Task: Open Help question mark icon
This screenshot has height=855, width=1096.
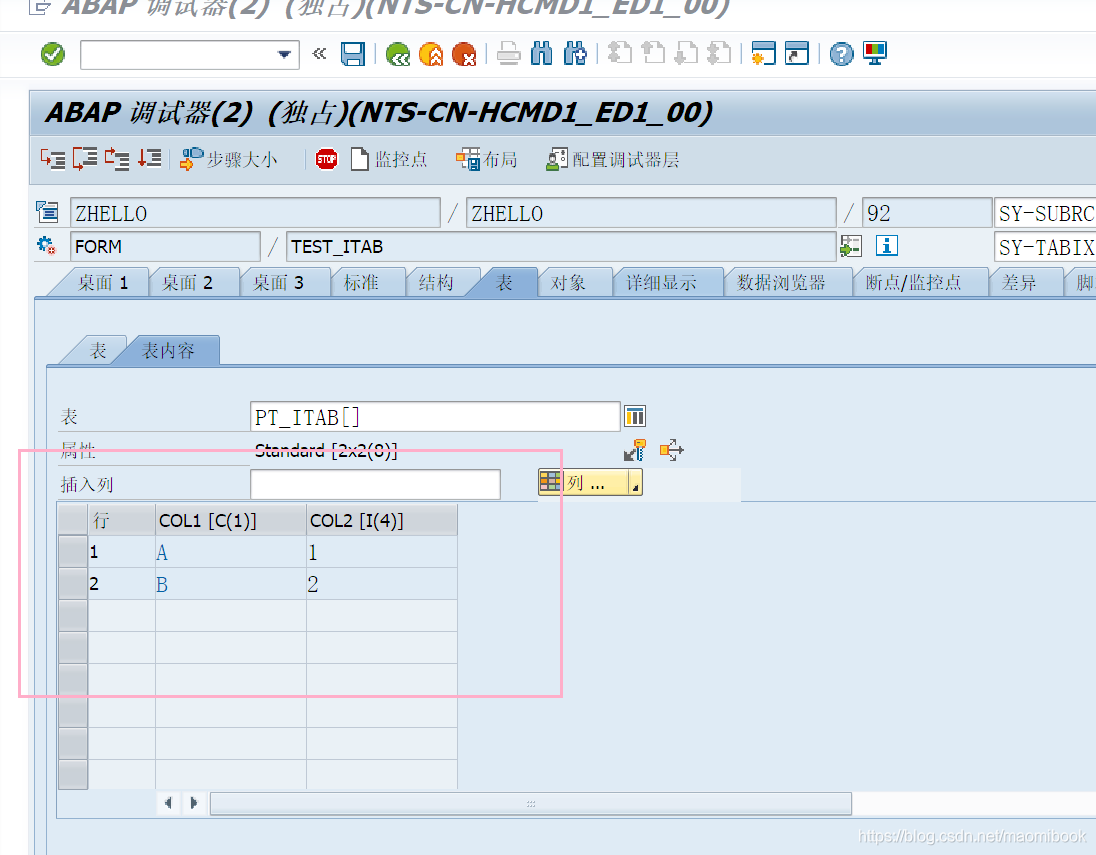Action: pyautogui.click(x=842, y=54)
